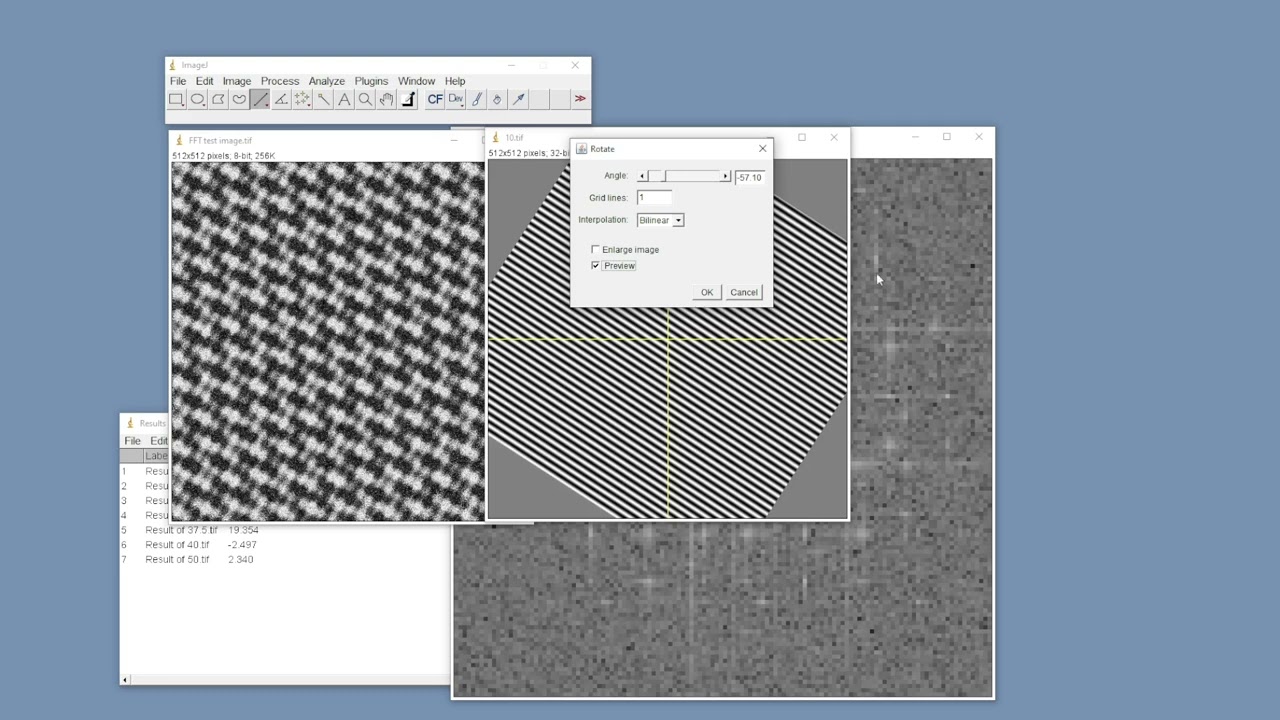Show more tools with the double arrow
Viewport: 1280px width, 720px height.
[580, 99]
